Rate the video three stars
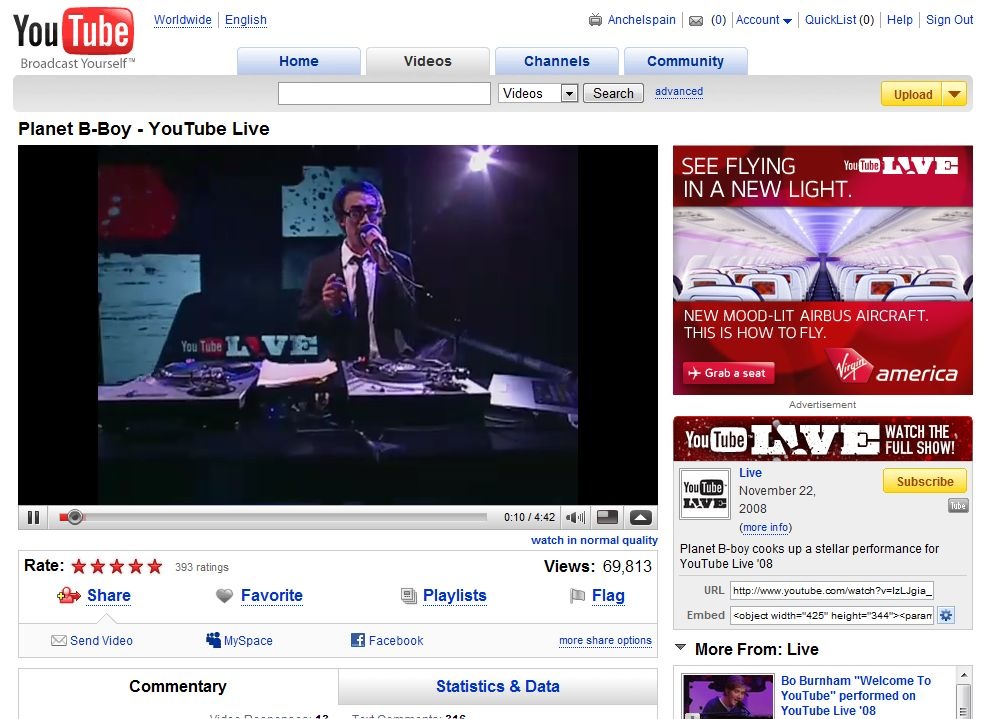Viewport: 996px width, 719px height. click(117, 566)
